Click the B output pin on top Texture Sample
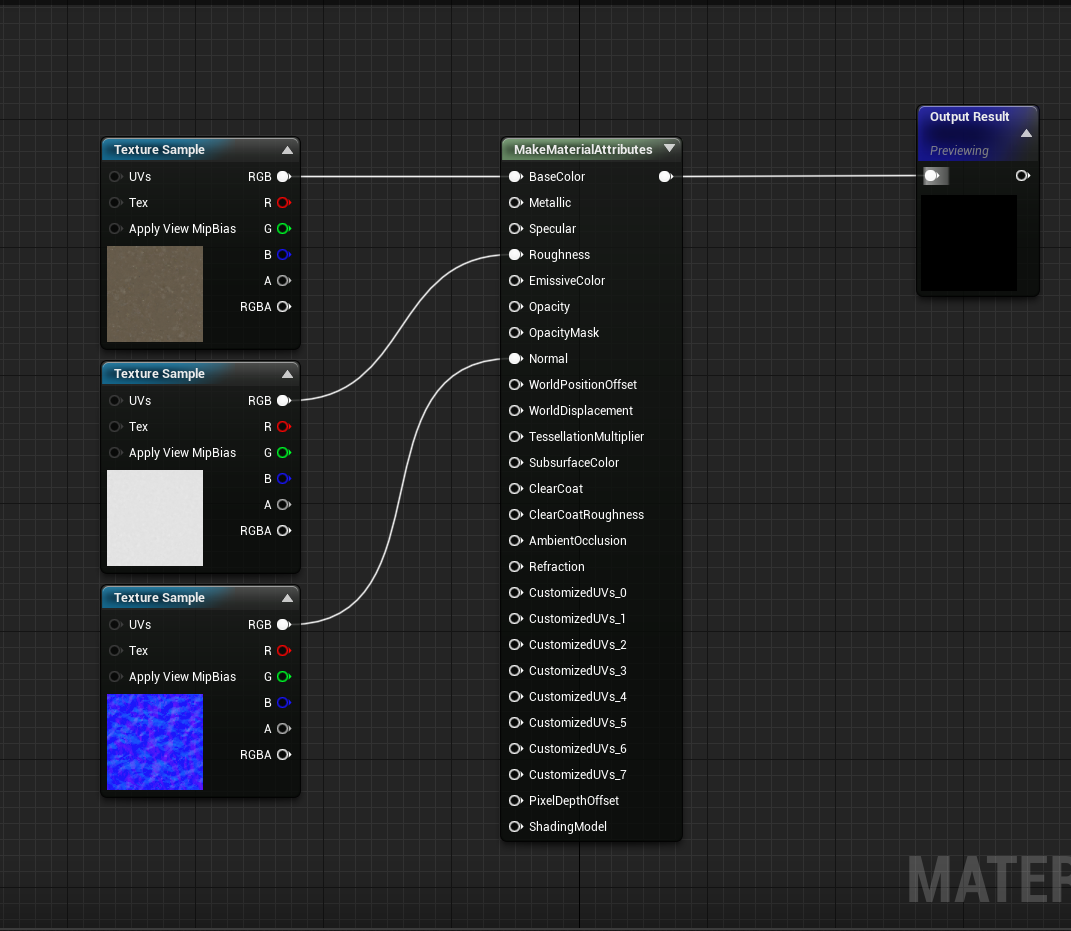The width and height of the screenshot is (1071, 931). (283, 254)
